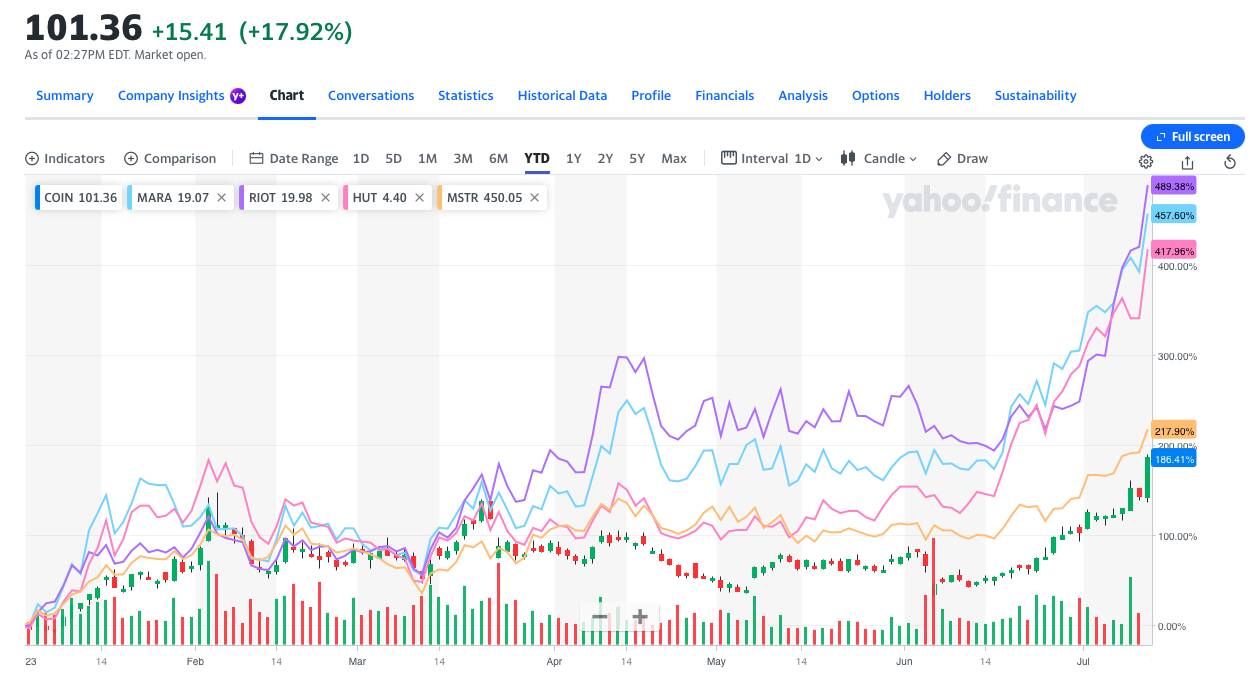This screenshot has height=688, width=1250.
Task: Open the Summary tab
Action: (65, 96)
